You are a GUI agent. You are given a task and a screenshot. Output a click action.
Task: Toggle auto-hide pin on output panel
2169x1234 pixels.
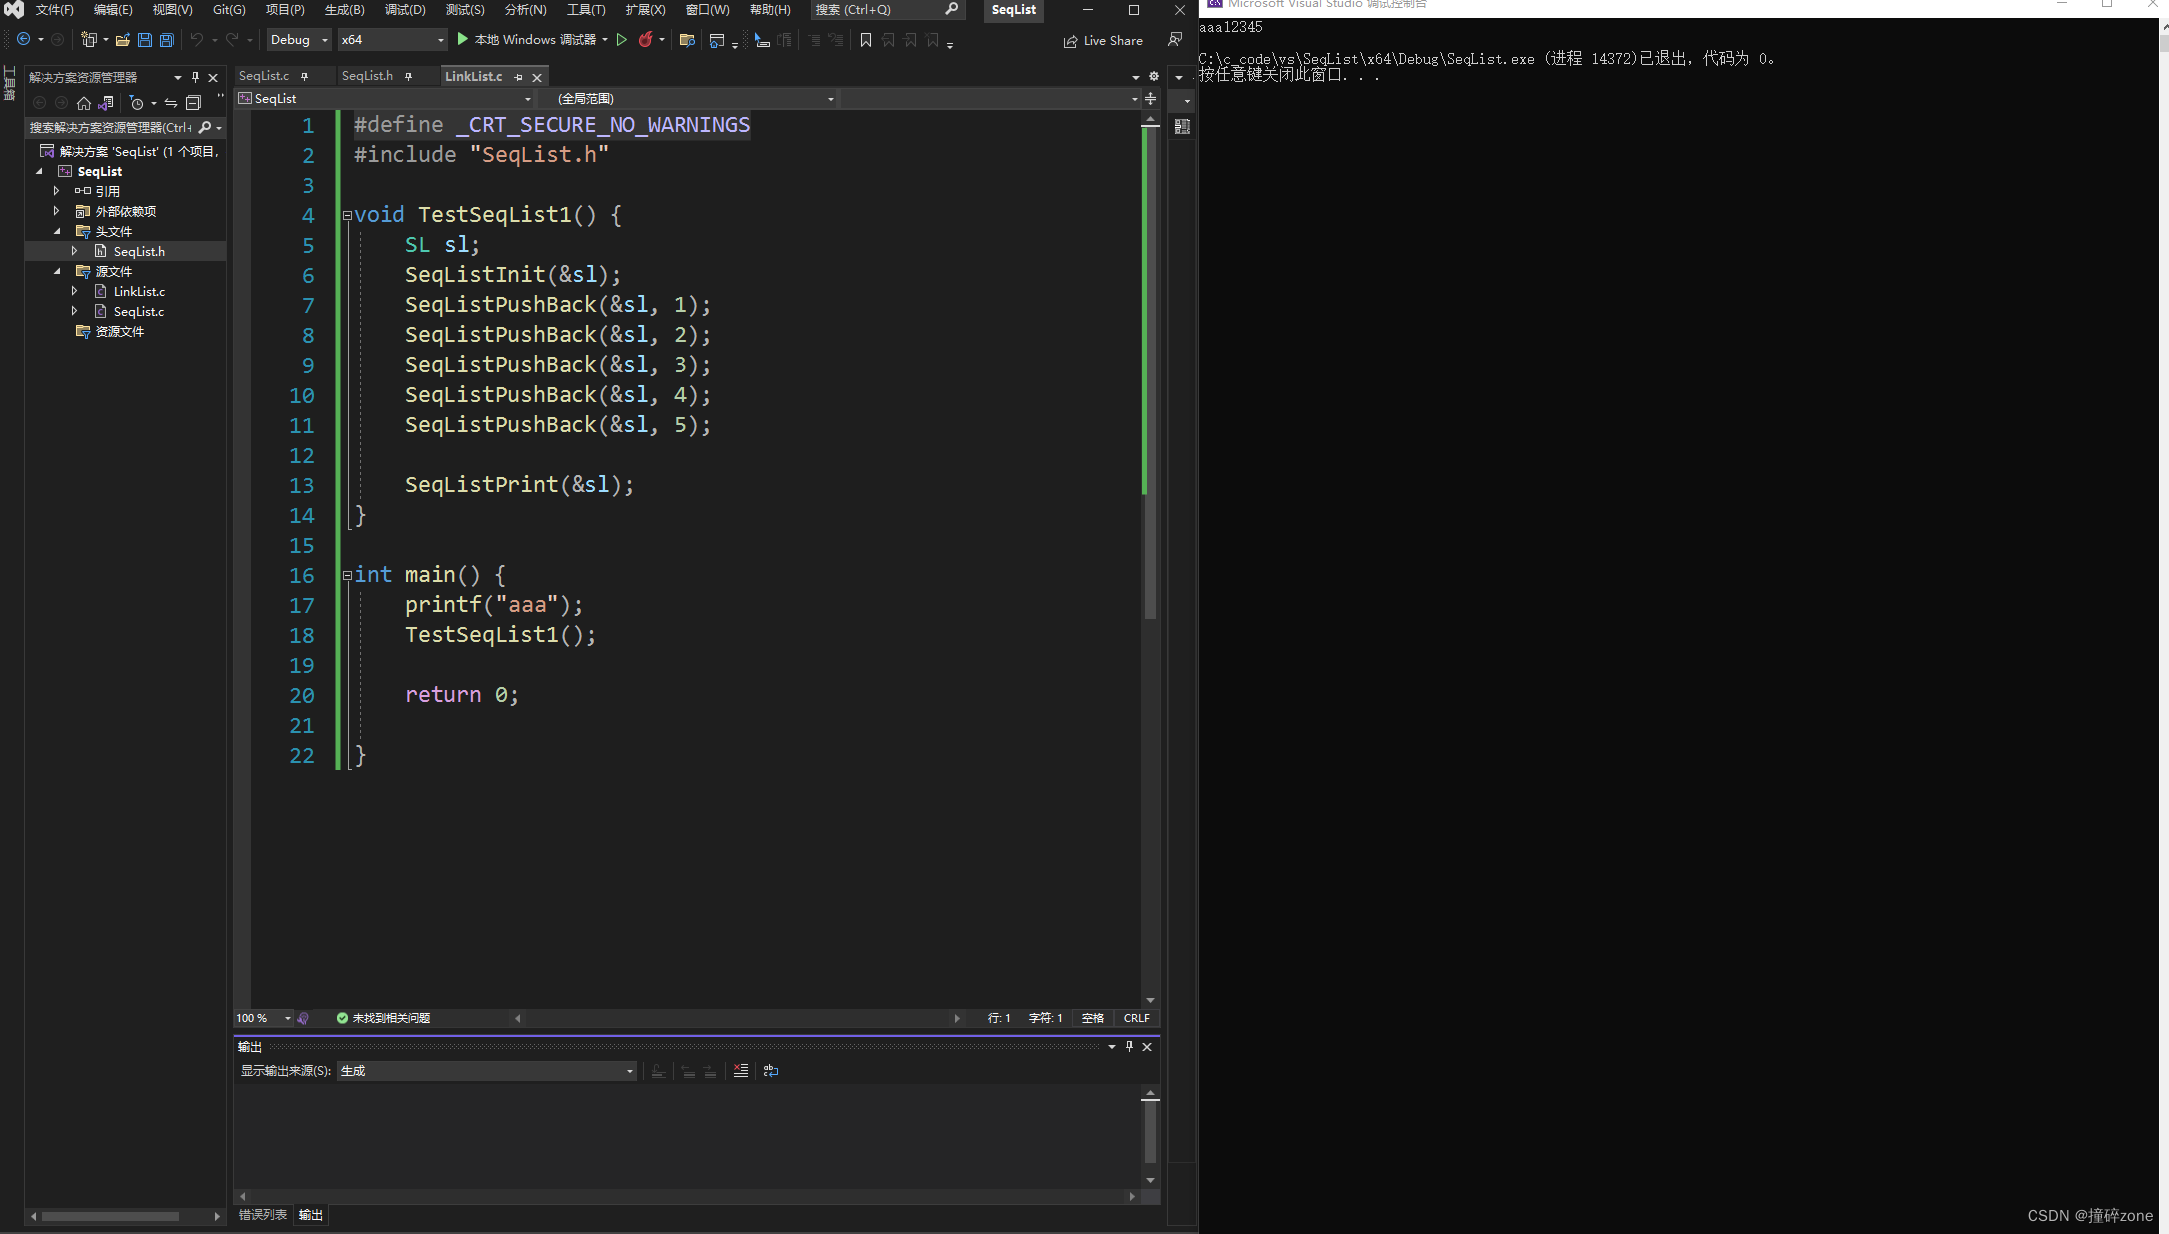(x=1129, y=1046)
